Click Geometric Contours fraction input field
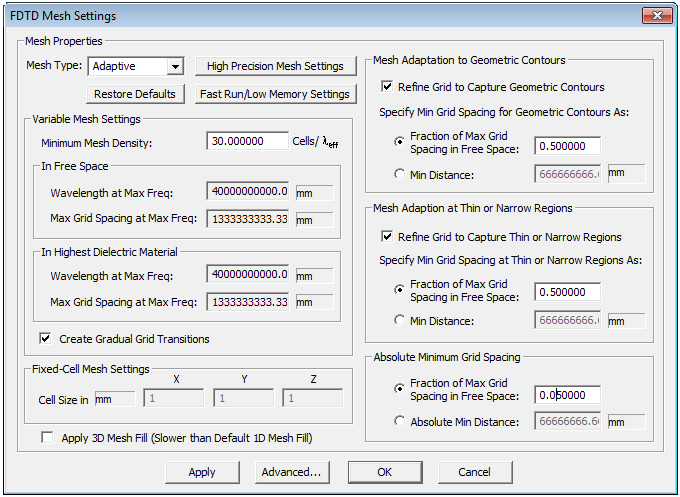The width and height of the screenshot is (680, 497). 567,146
